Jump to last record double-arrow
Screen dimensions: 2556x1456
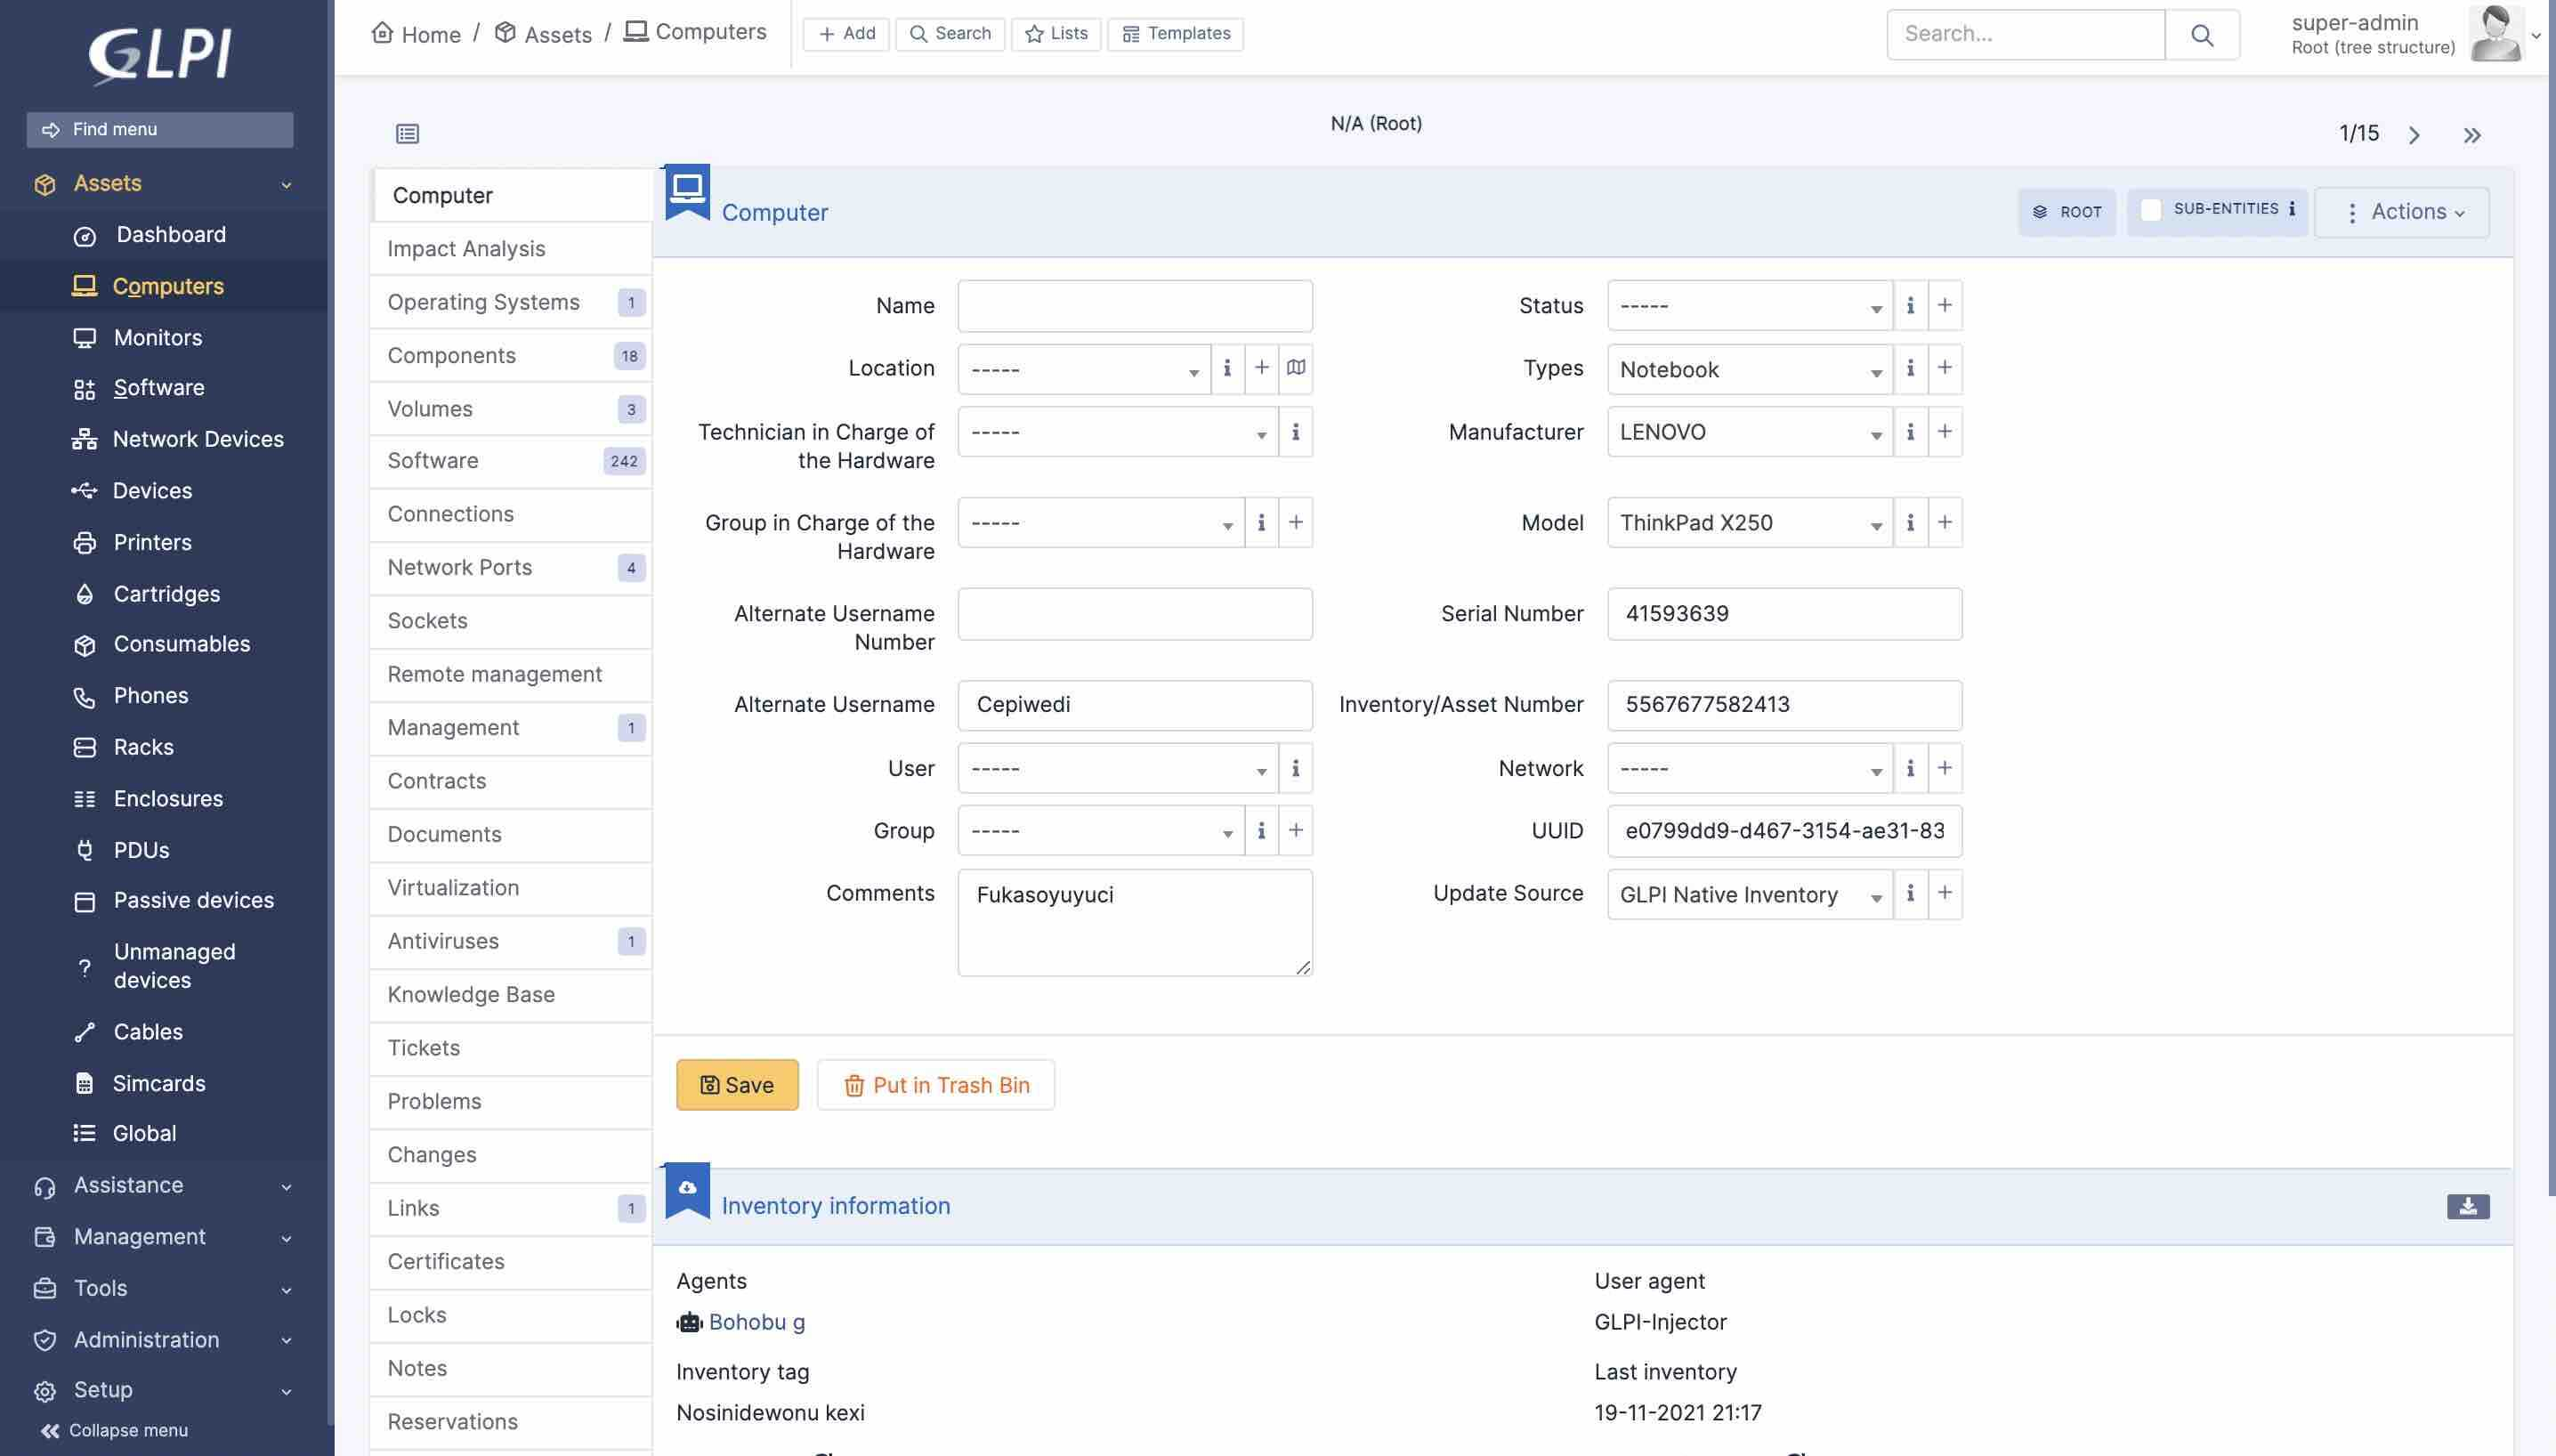[x=2472, y=135]
